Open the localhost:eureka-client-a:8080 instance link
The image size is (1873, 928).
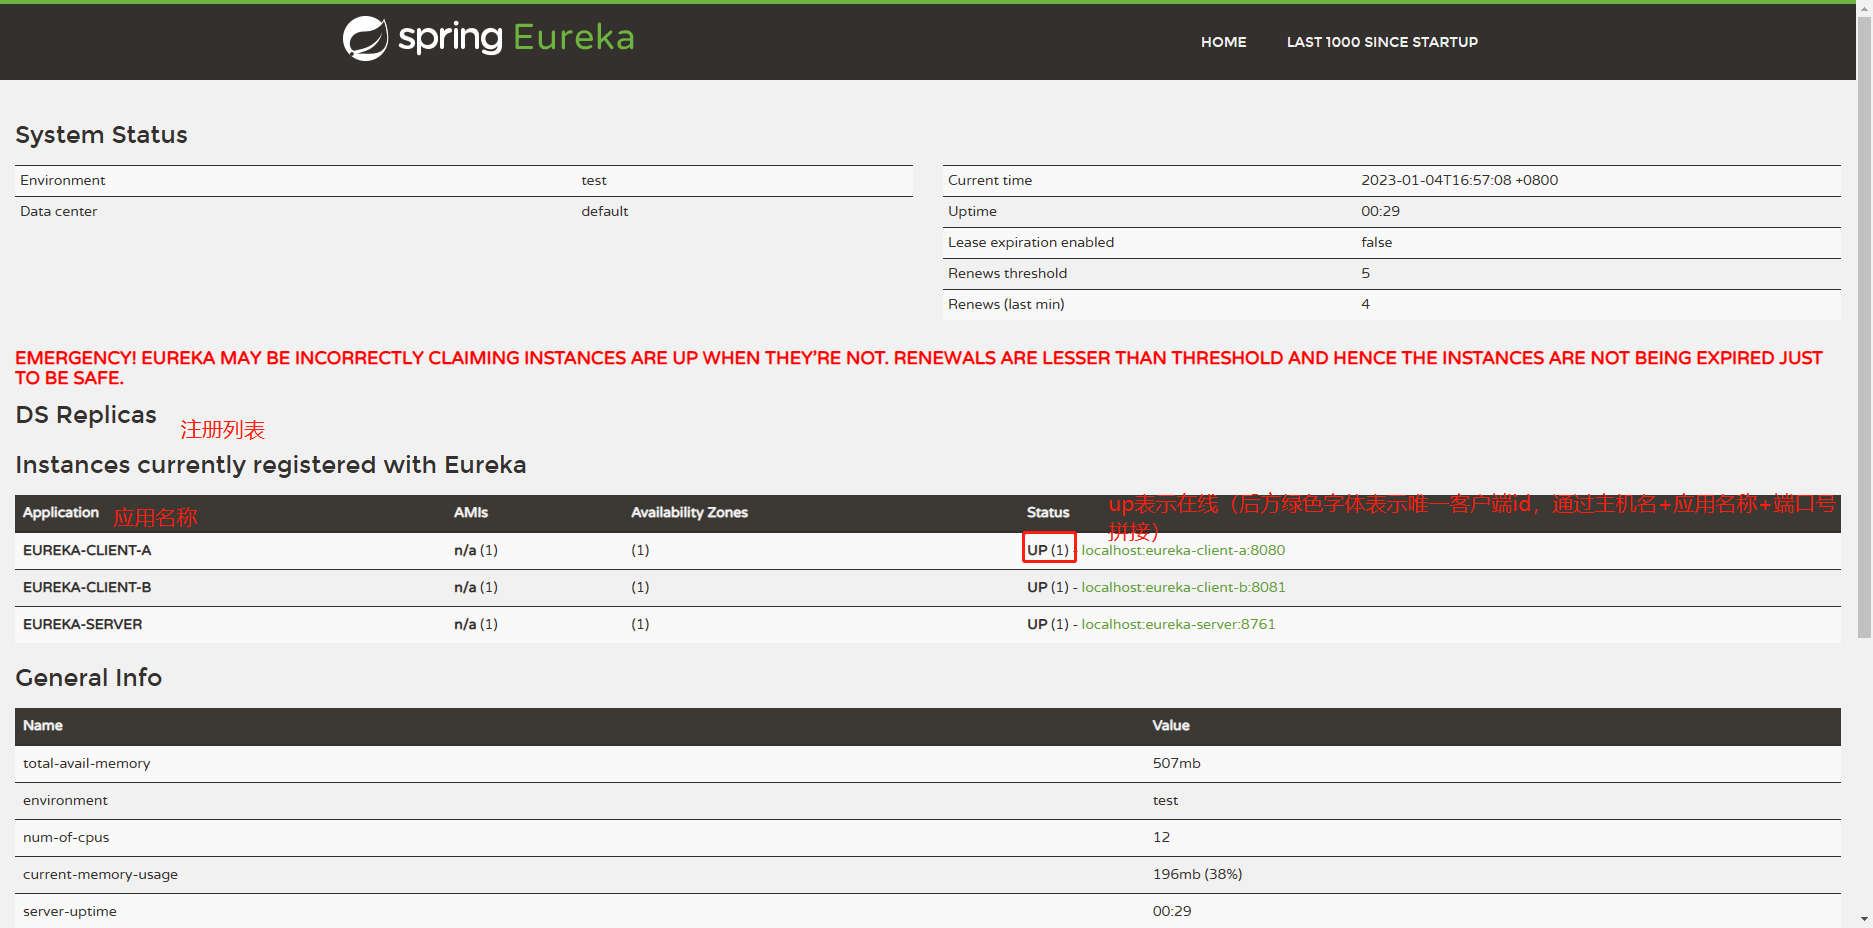[1183, 550]
